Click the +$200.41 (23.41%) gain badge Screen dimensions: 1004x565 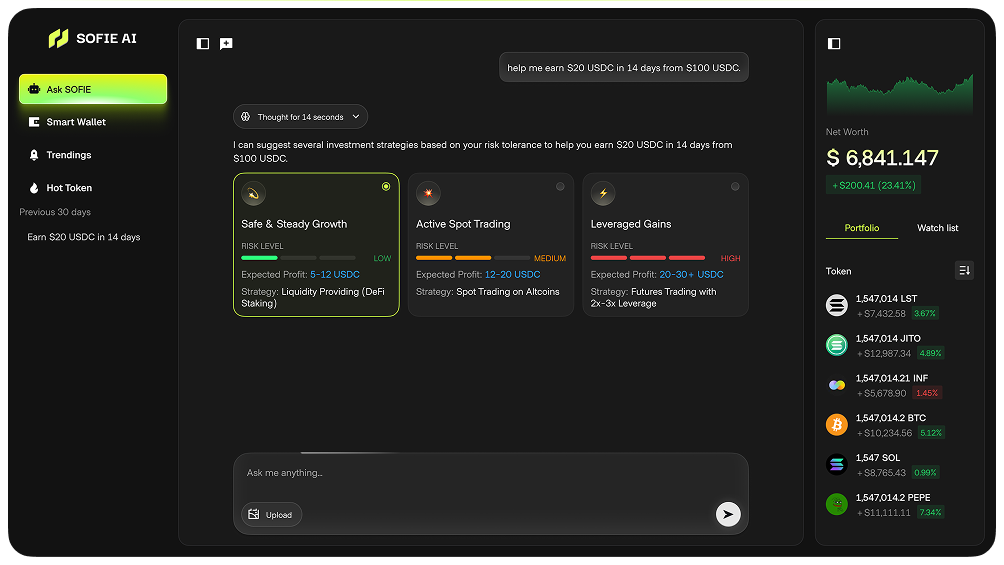point(873,185)
